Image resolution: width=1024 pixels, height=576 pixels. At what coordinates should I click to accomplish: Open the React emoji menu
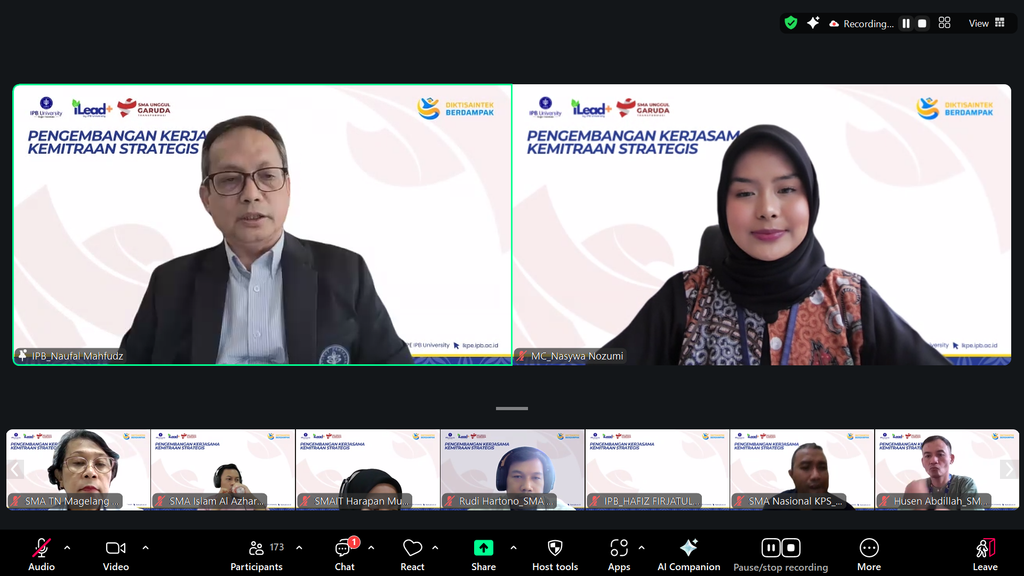(412, 555)
